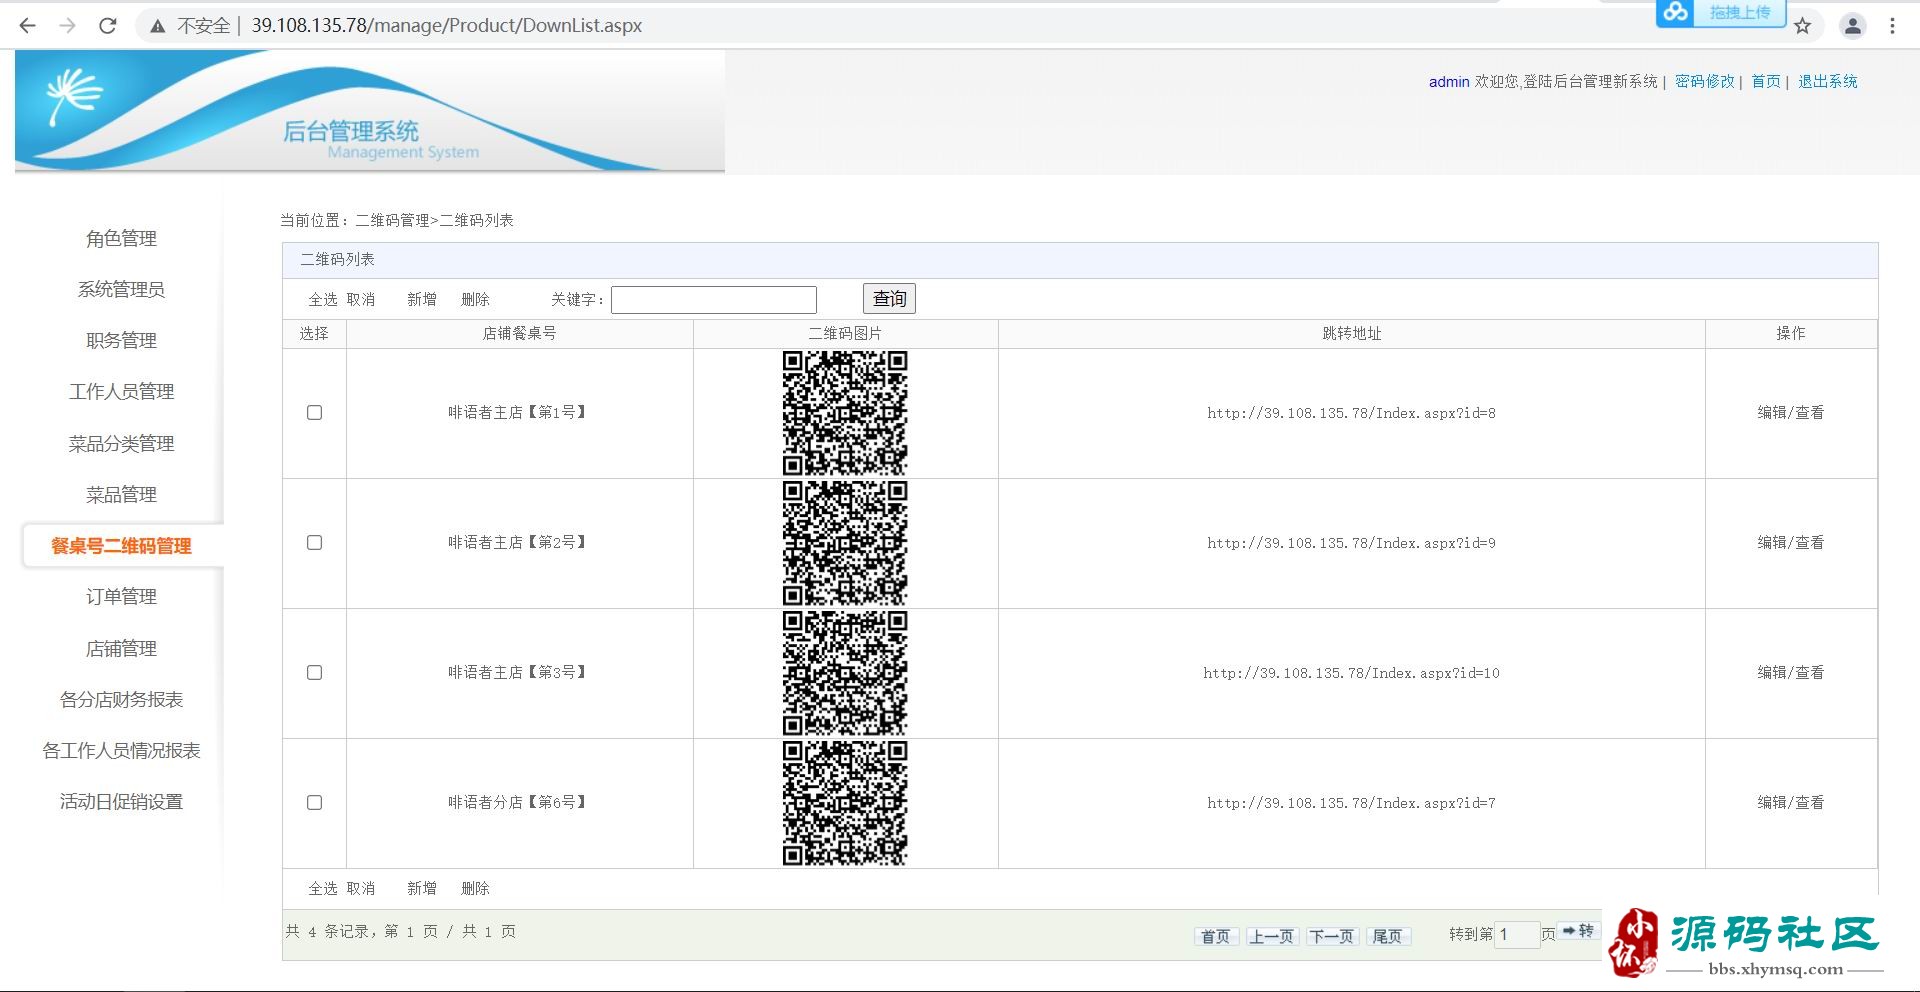Click the text 啡语者主店【第3号】

pyautogui.click(x=517, y=672)
